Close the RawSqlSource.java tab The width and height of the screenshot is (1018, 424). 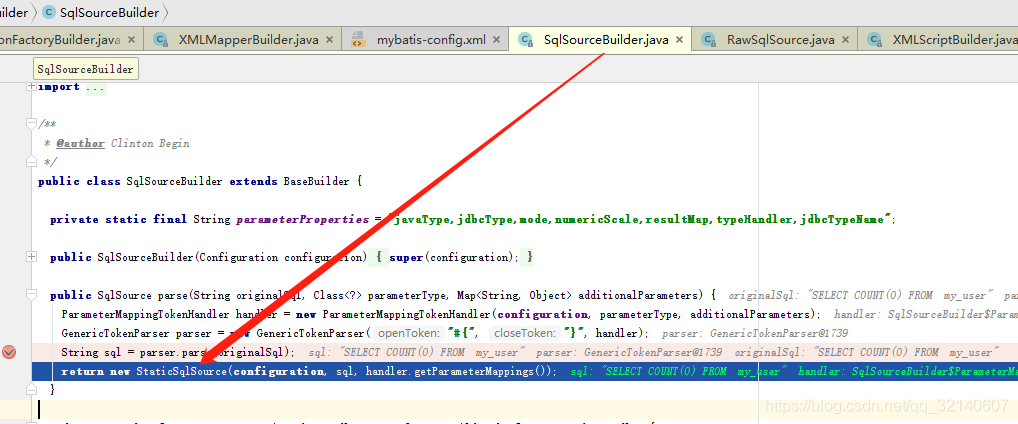(x=846, y=40)
